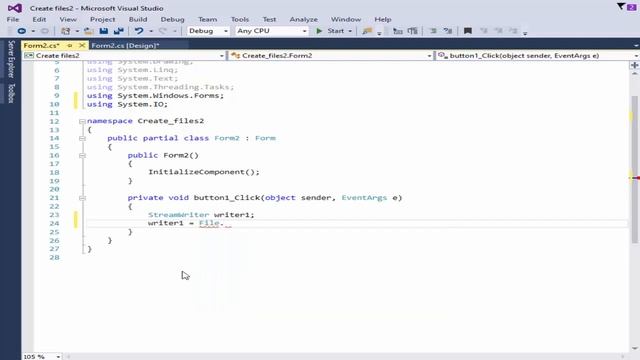Open the Project menu
640x360 pixels.
[x=102, y=19]
